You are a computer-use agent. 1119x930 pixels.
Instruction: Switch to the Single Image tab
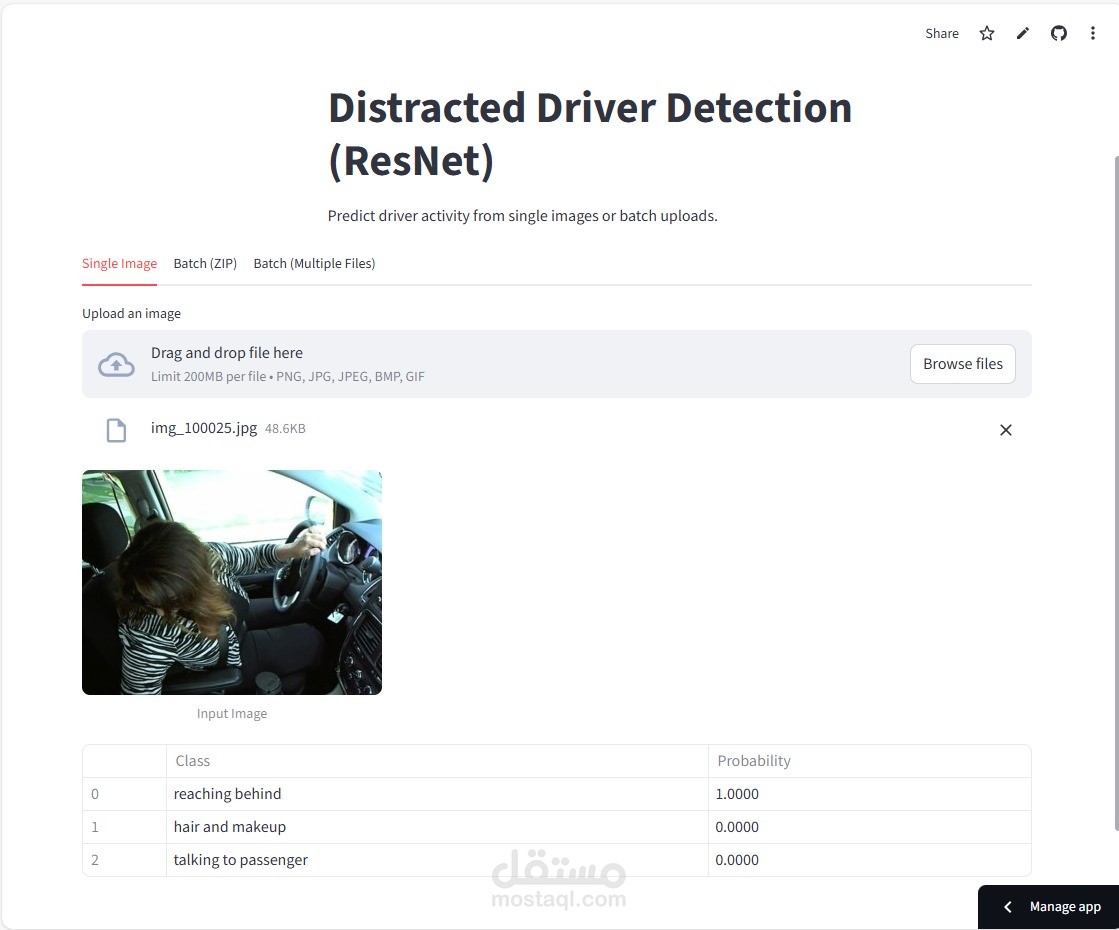pyautogui.click(x=119, y=263)
